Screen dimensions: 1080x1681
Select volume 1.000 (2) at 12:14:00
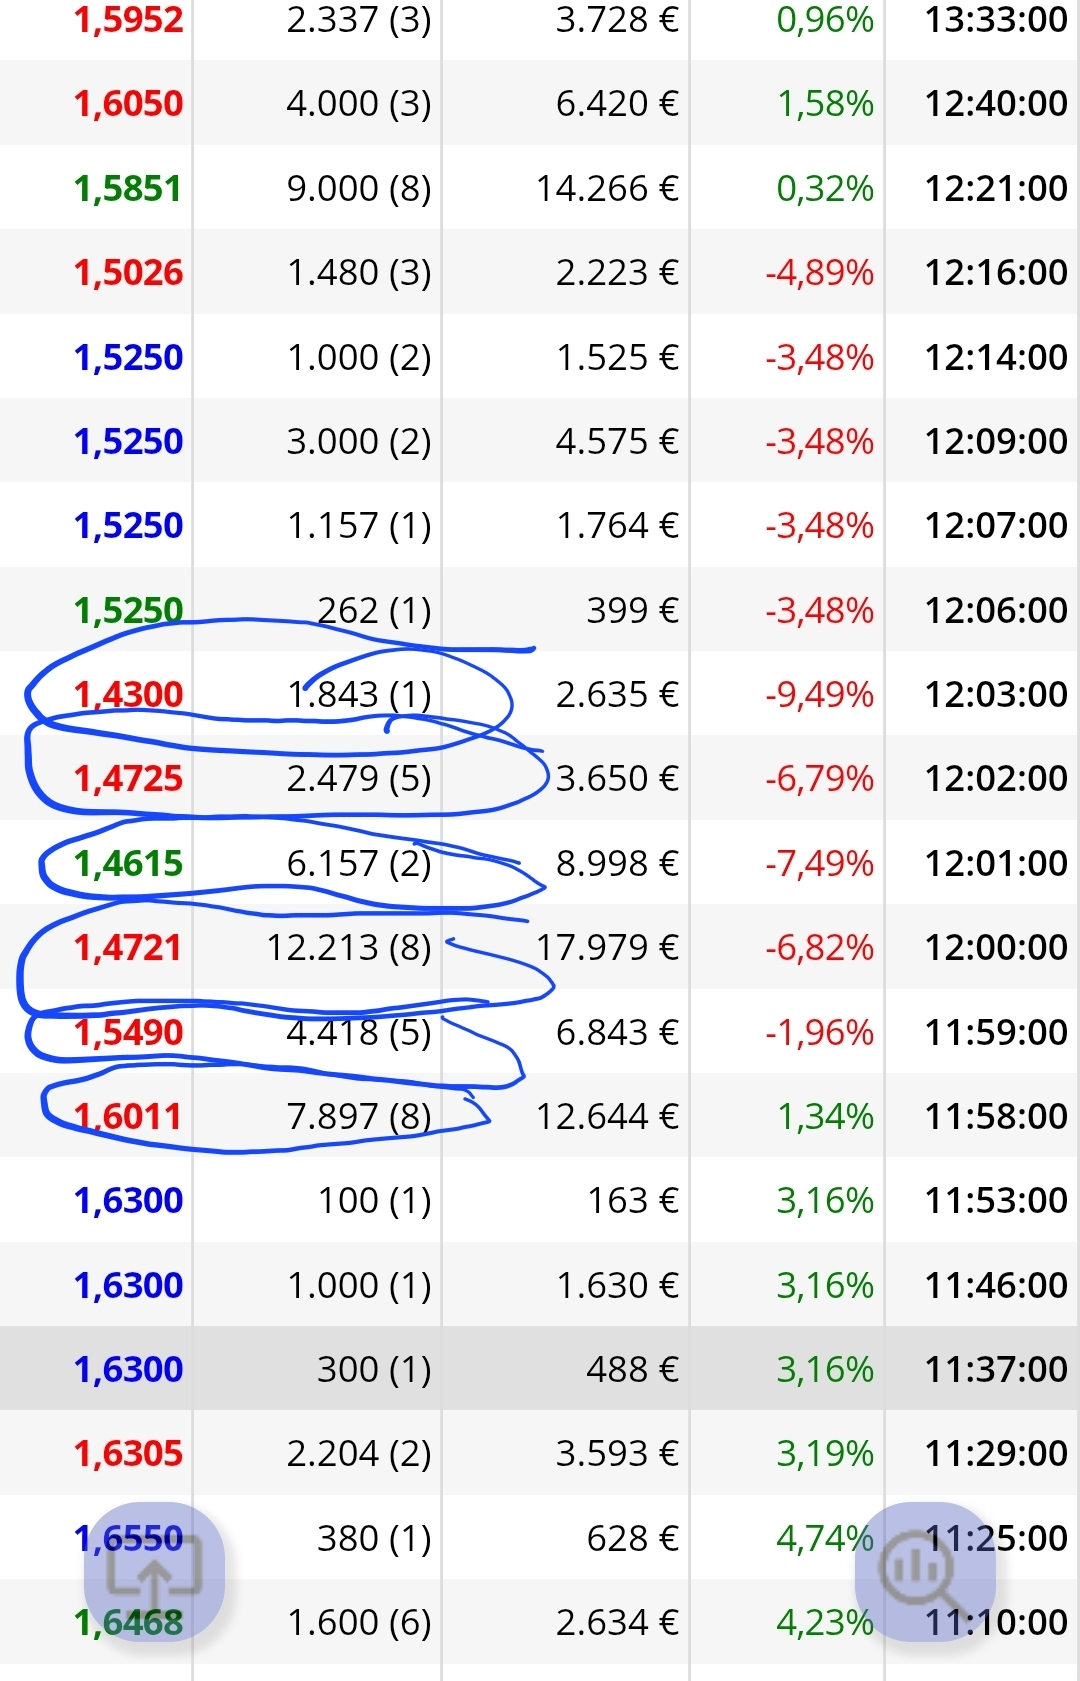tap(359, 357)
